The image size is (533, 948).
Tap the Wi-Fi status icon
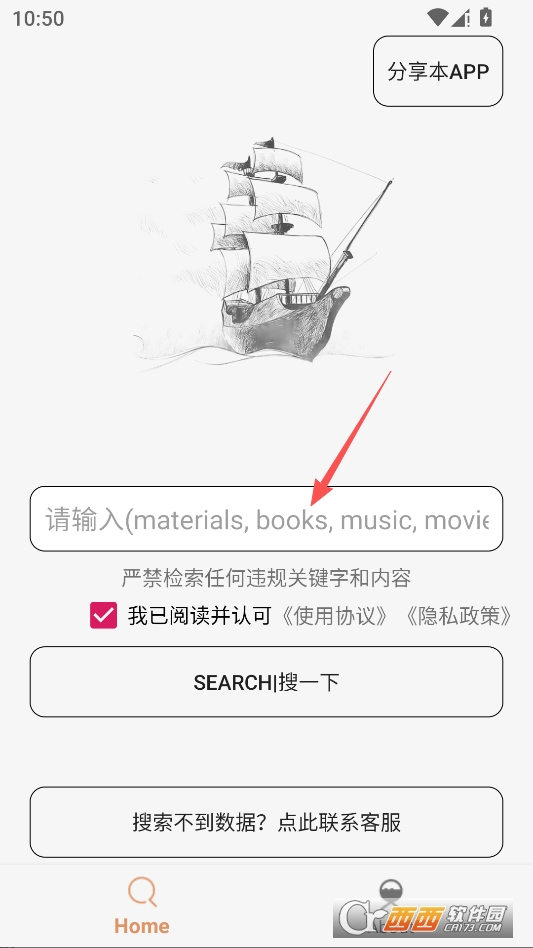tap(438, 18)
